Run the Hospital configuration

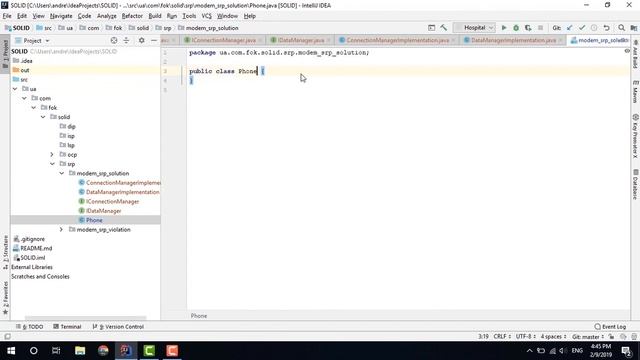(x=504, y=28)
